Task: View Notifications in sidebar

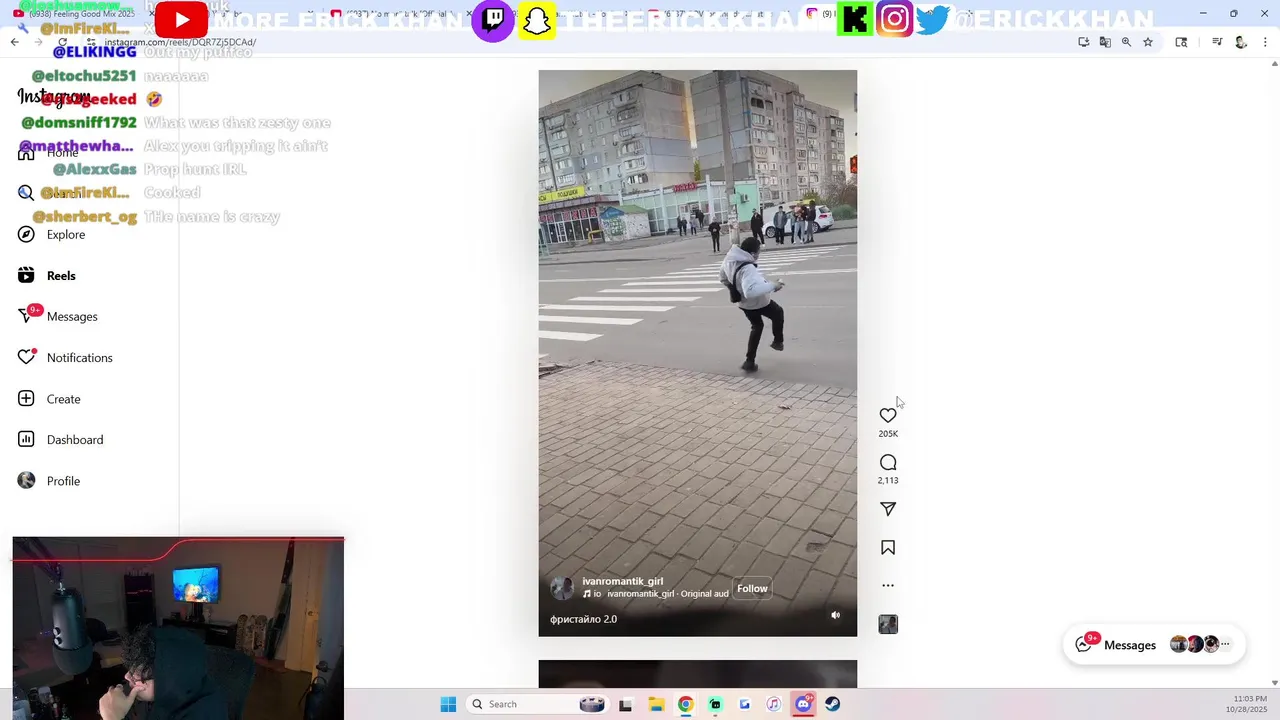Action: point(66,357)
